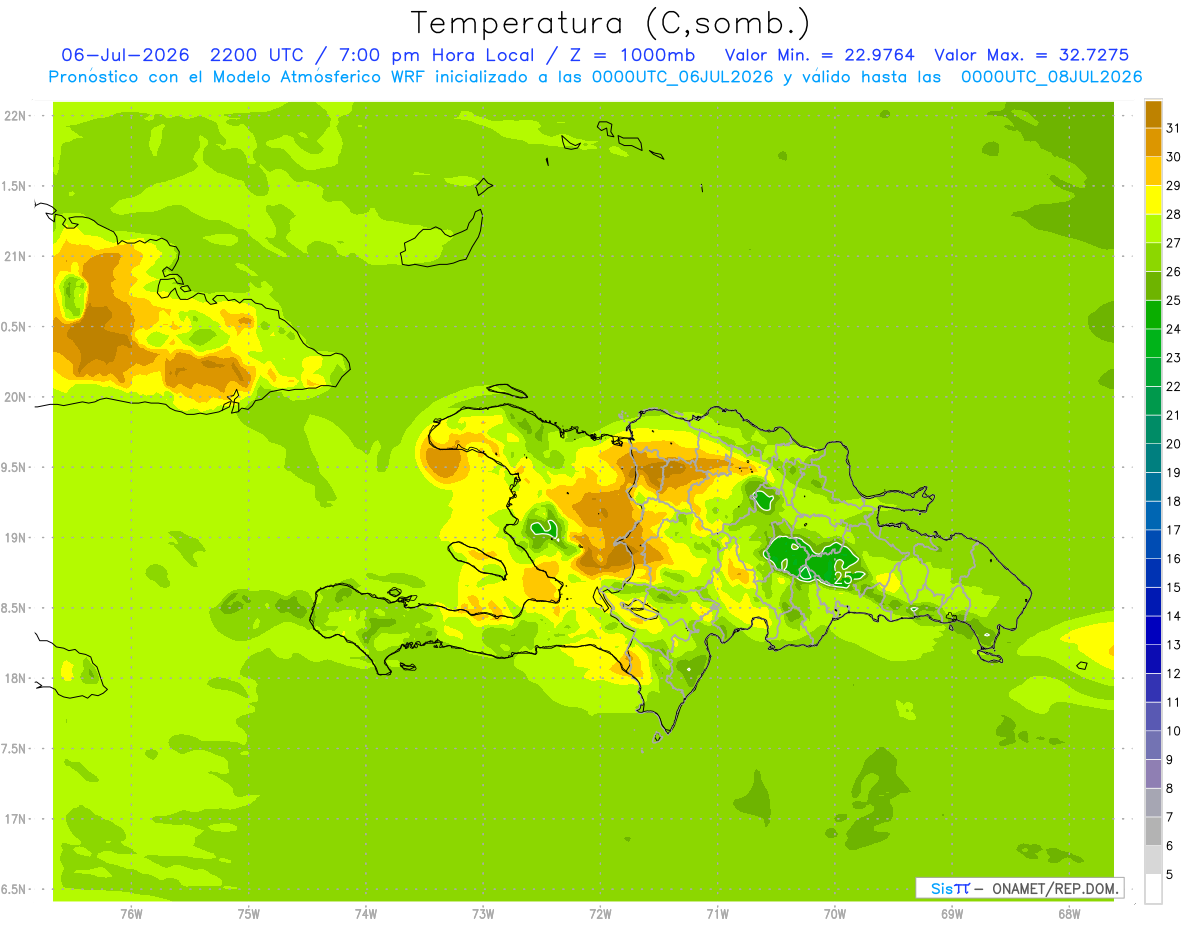
Task: Click legend swatch between 24 and 25
Action: pos(1153,315)
